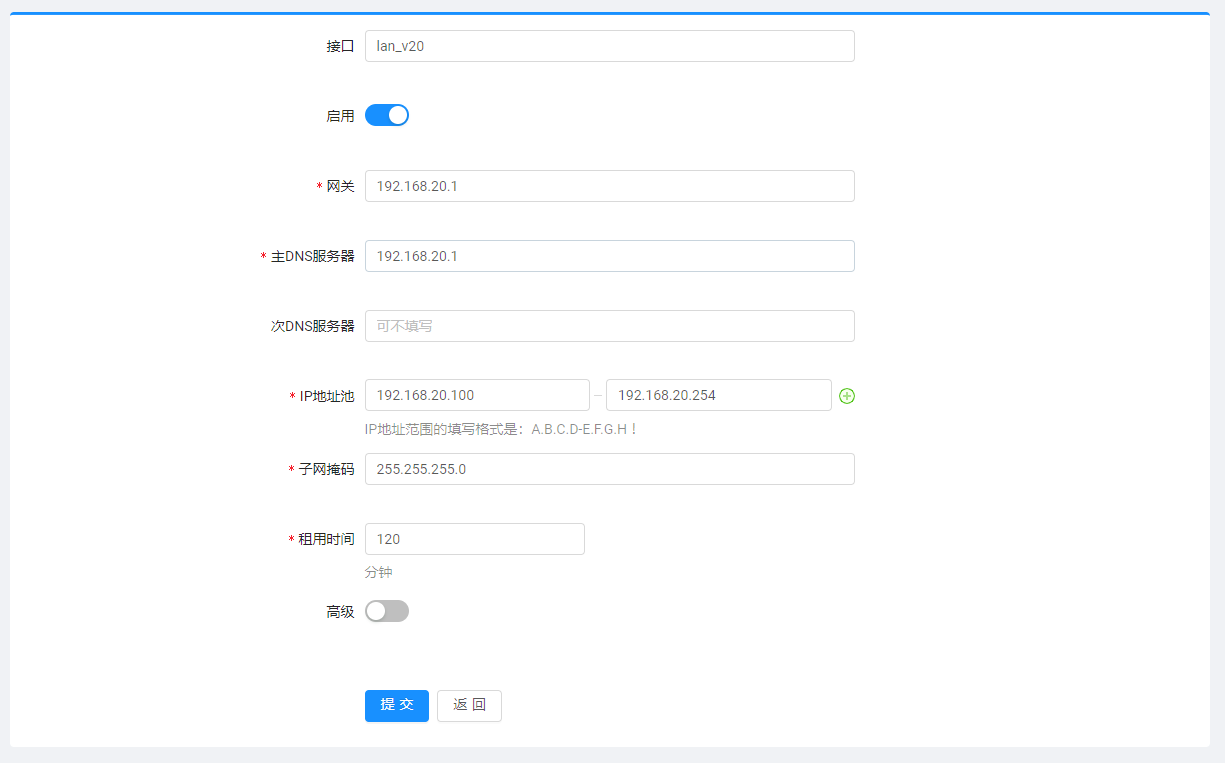Select the 主DNS服务器 input field
Image resolution: width=1225 pixels, height=763 pixels.
610,256
